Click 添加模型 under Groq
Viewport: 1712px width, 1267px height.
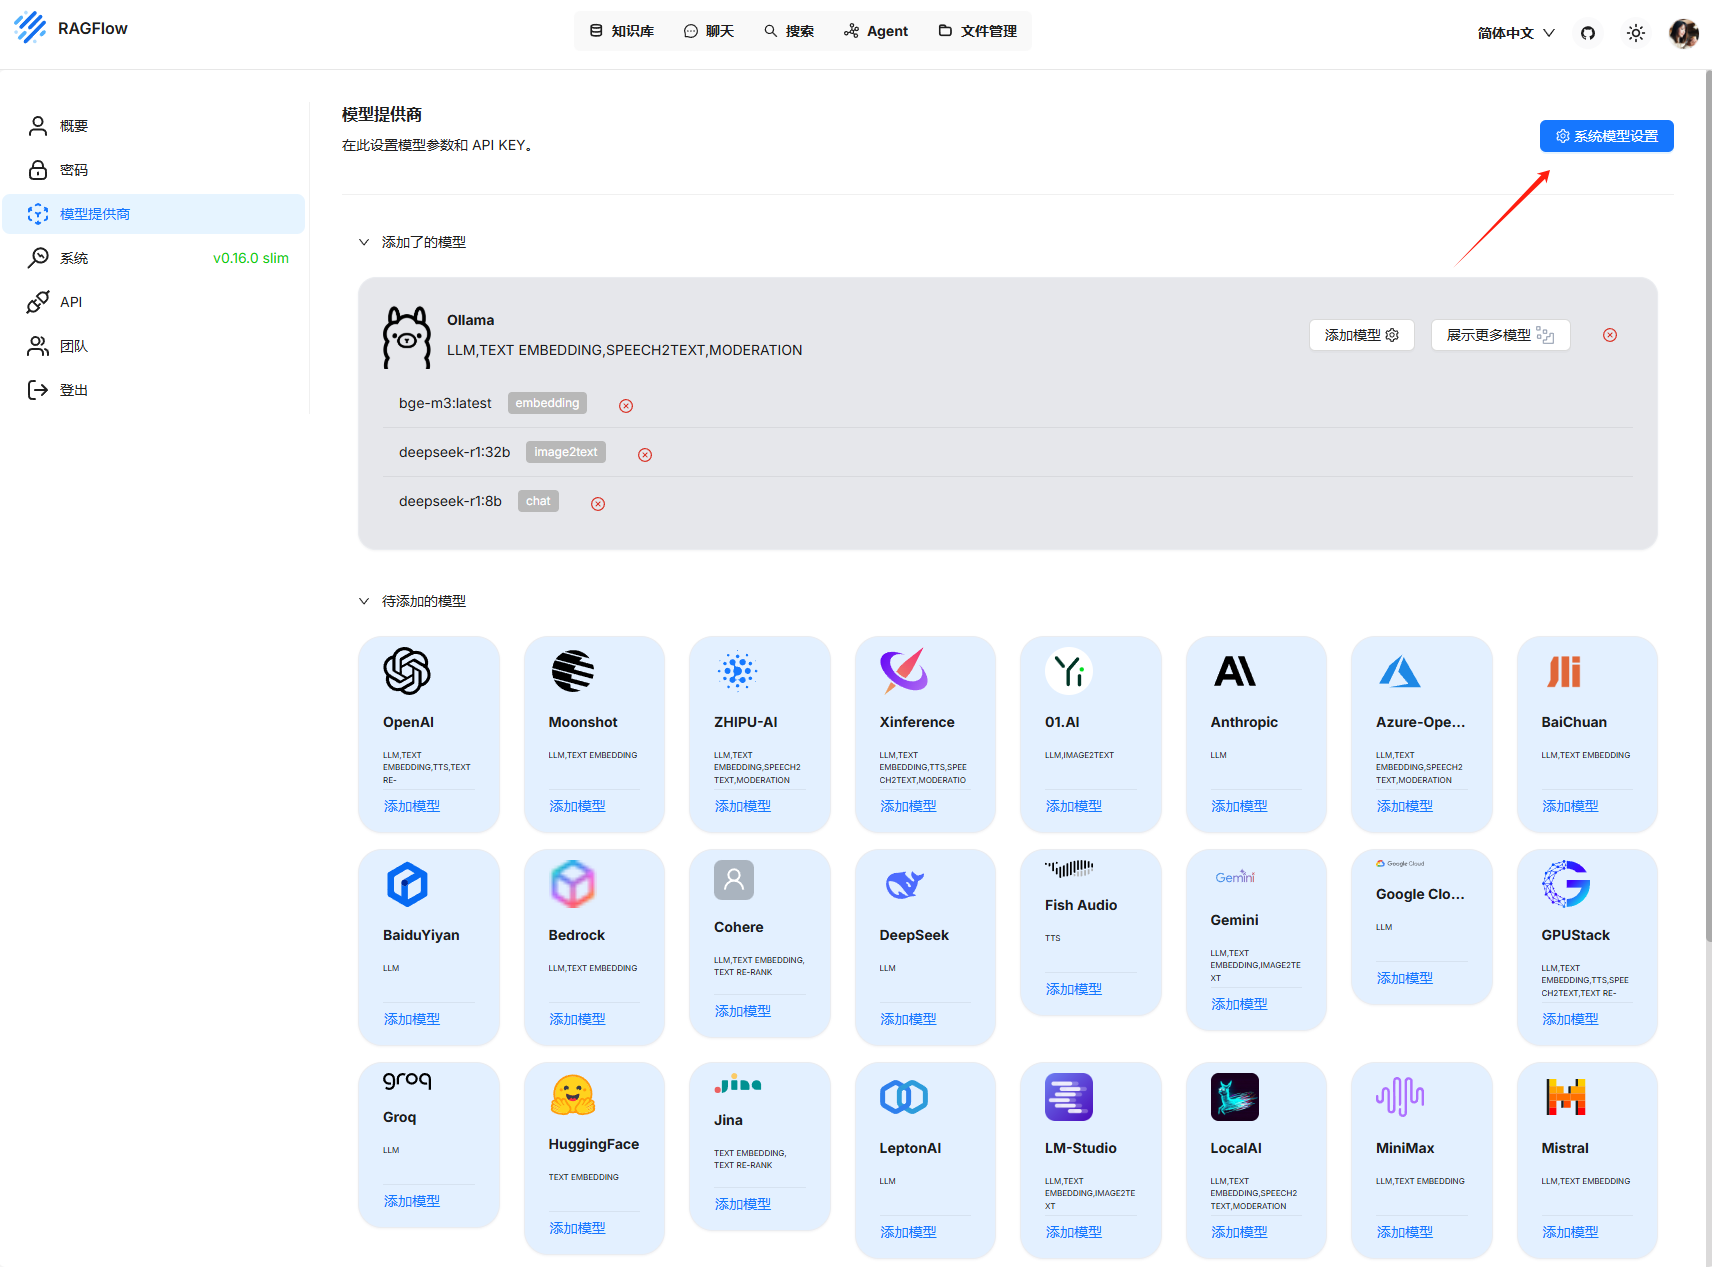[x=412, y=1201]
